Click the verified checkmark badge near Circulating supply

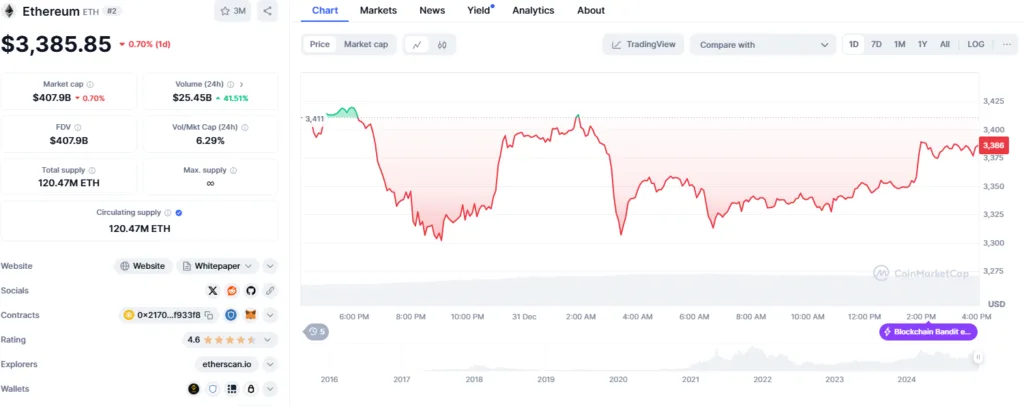(x=179, y=213)
